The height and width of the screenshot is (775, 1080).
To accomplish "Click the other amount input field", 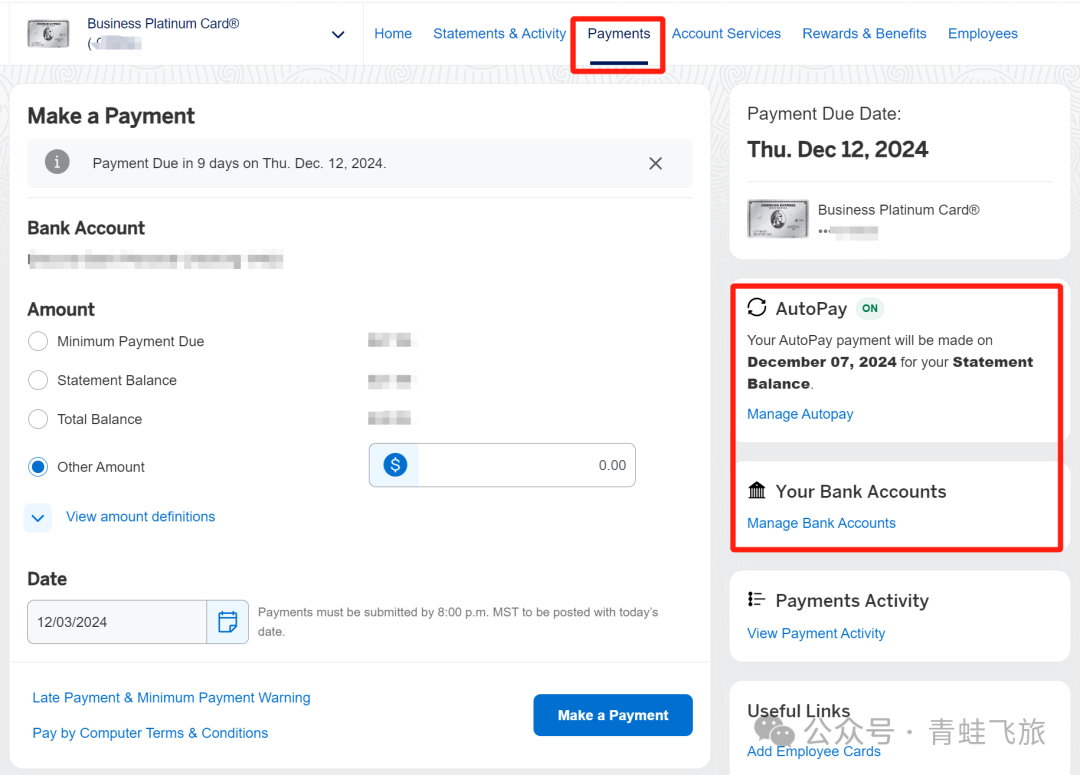I will coord(502,465).
